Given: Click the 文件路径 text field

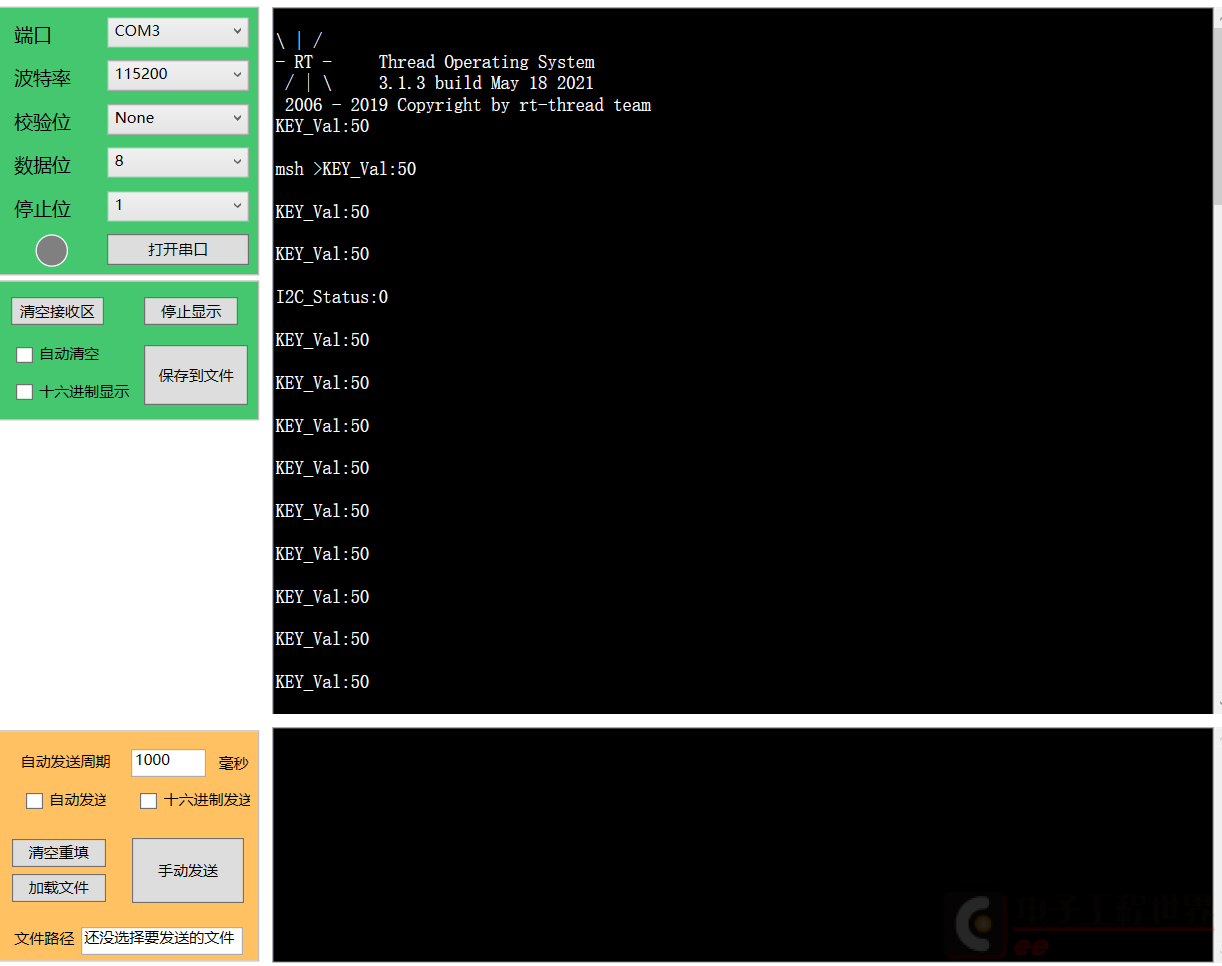Looking at the screenshot, I should tap(162, 940).
